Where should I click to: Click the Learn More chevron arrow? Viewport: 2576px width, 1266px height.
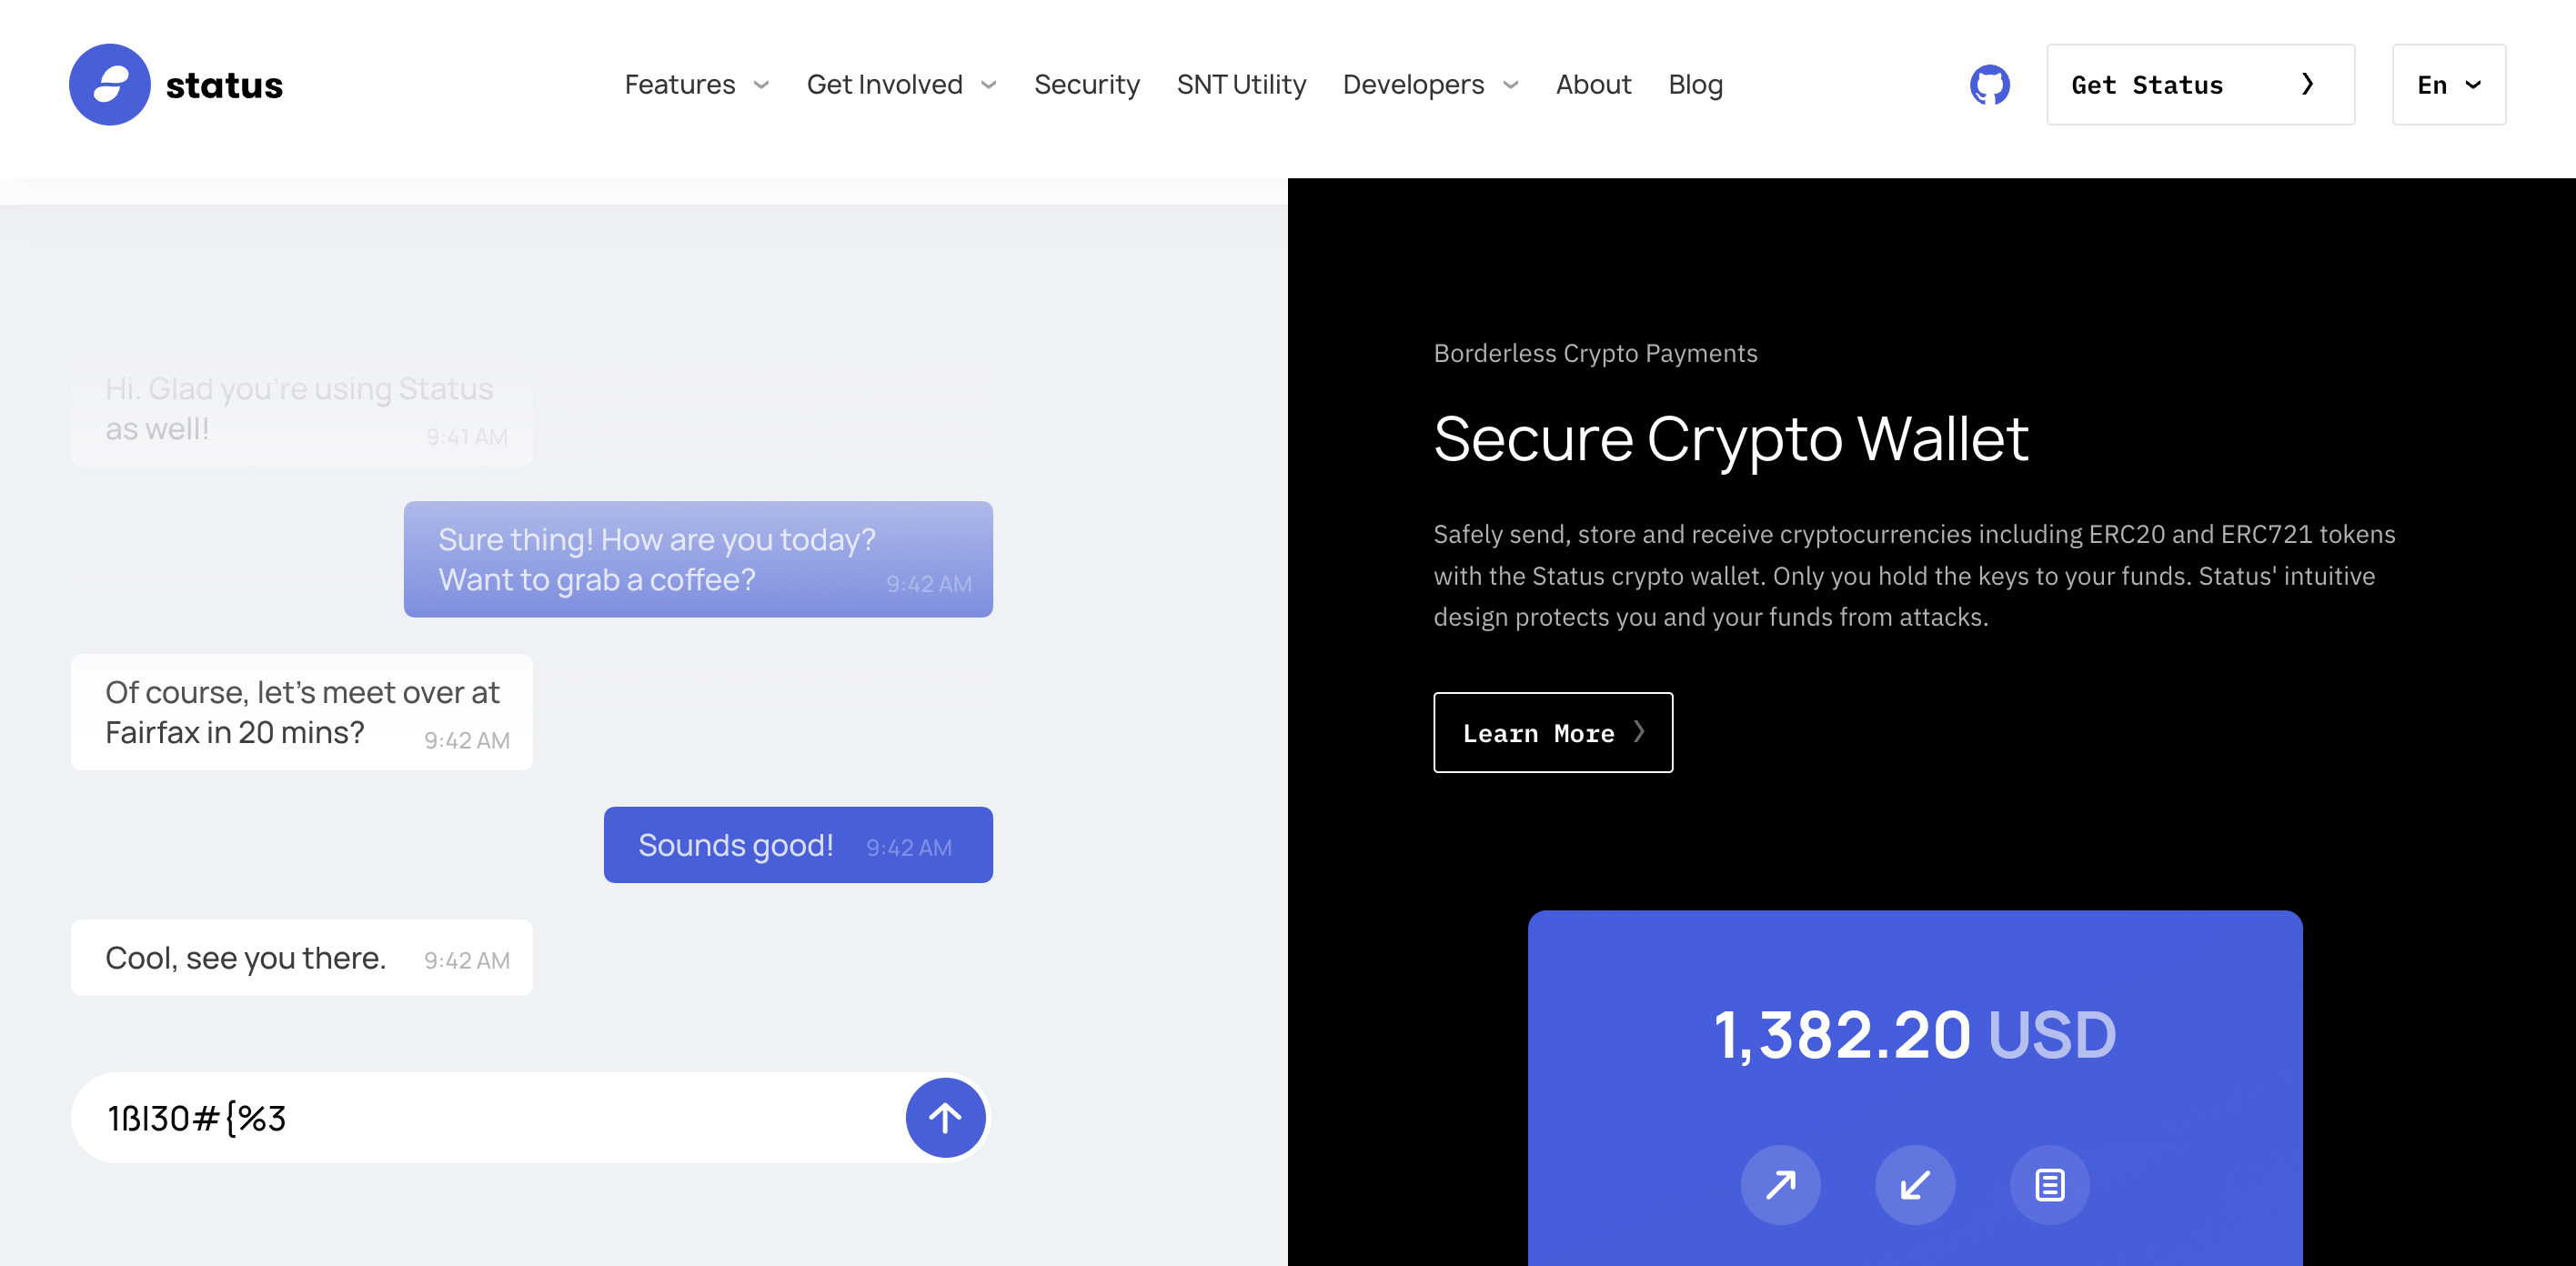(x=1639, y=732)
